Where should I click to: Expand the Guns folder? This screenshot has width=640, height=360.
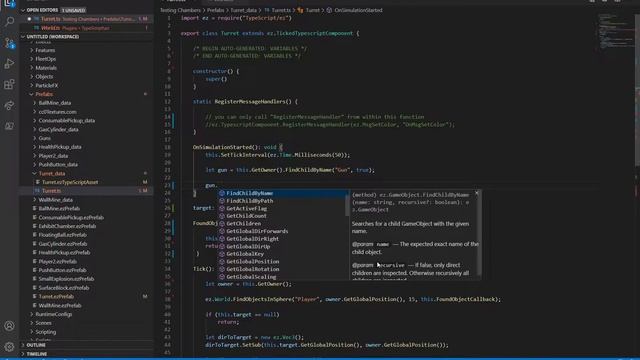pos(44,138)
